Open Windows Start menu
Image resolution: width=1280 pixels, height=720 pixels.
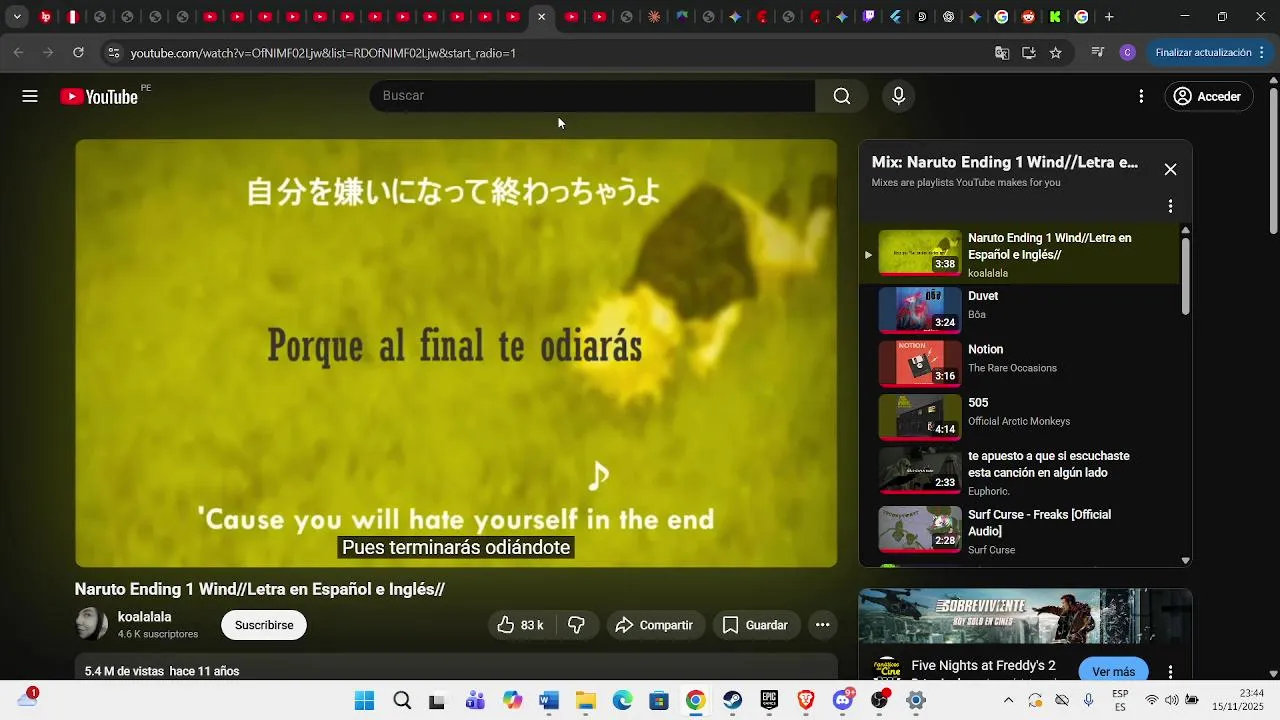[364, 701]
